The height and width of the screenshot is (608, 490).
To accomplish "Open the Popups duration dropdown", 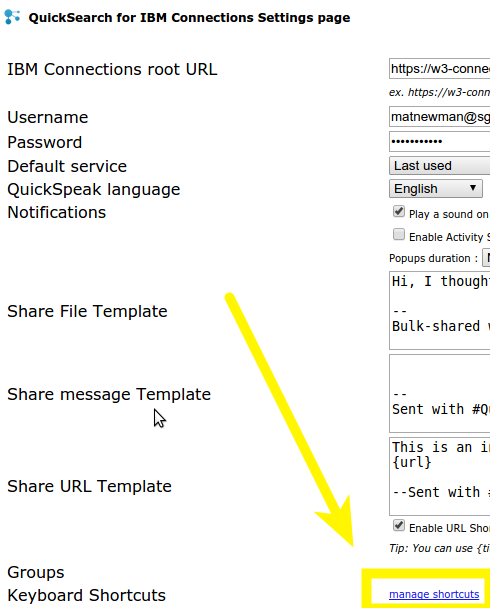I will click(x=486, y=258).
